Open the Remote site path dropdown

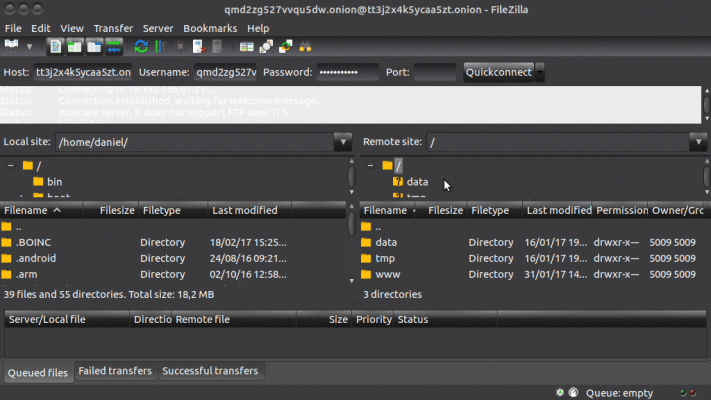tap(697, 142)
